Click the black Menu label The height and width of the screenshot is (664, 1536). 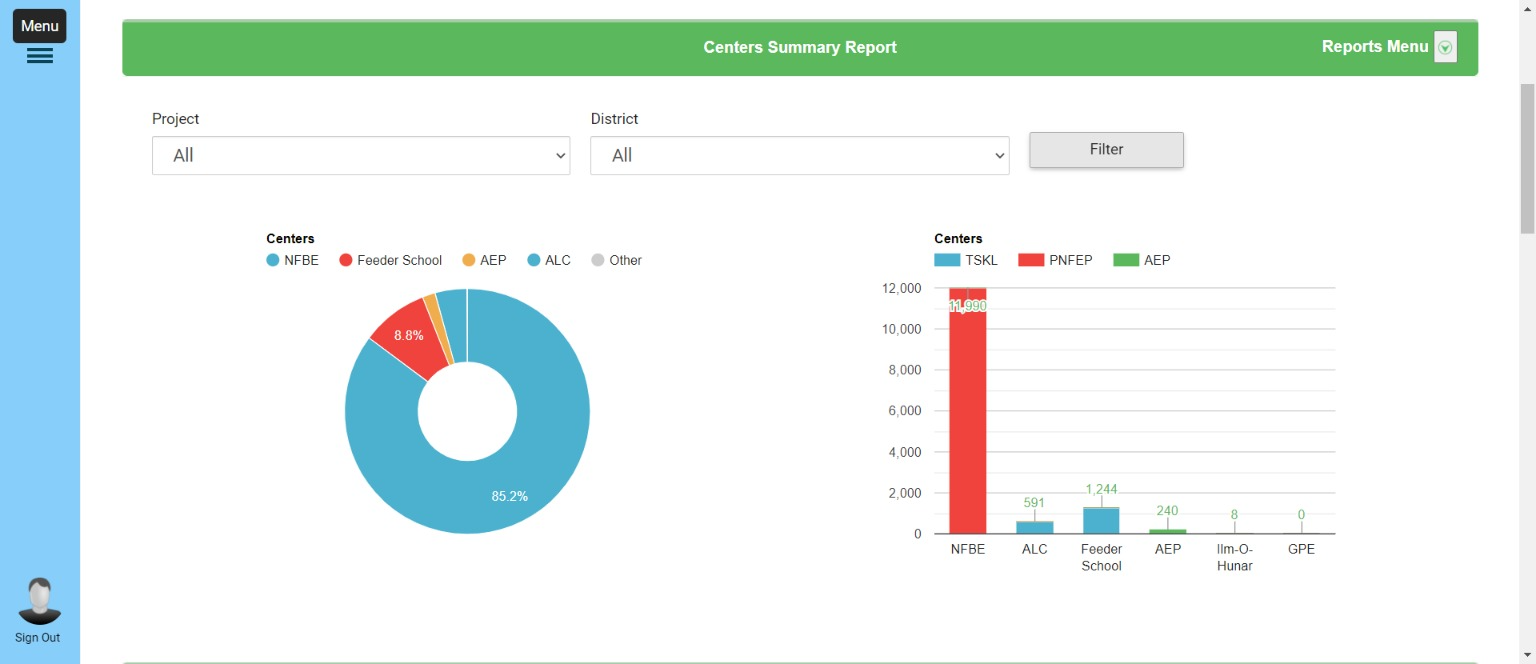[x=40, y=26]
